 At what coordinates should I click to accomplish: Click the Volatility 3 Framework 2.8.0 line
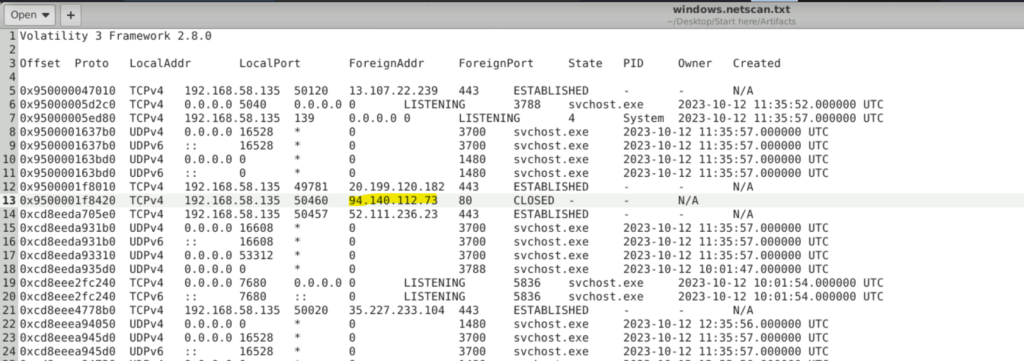116,36
